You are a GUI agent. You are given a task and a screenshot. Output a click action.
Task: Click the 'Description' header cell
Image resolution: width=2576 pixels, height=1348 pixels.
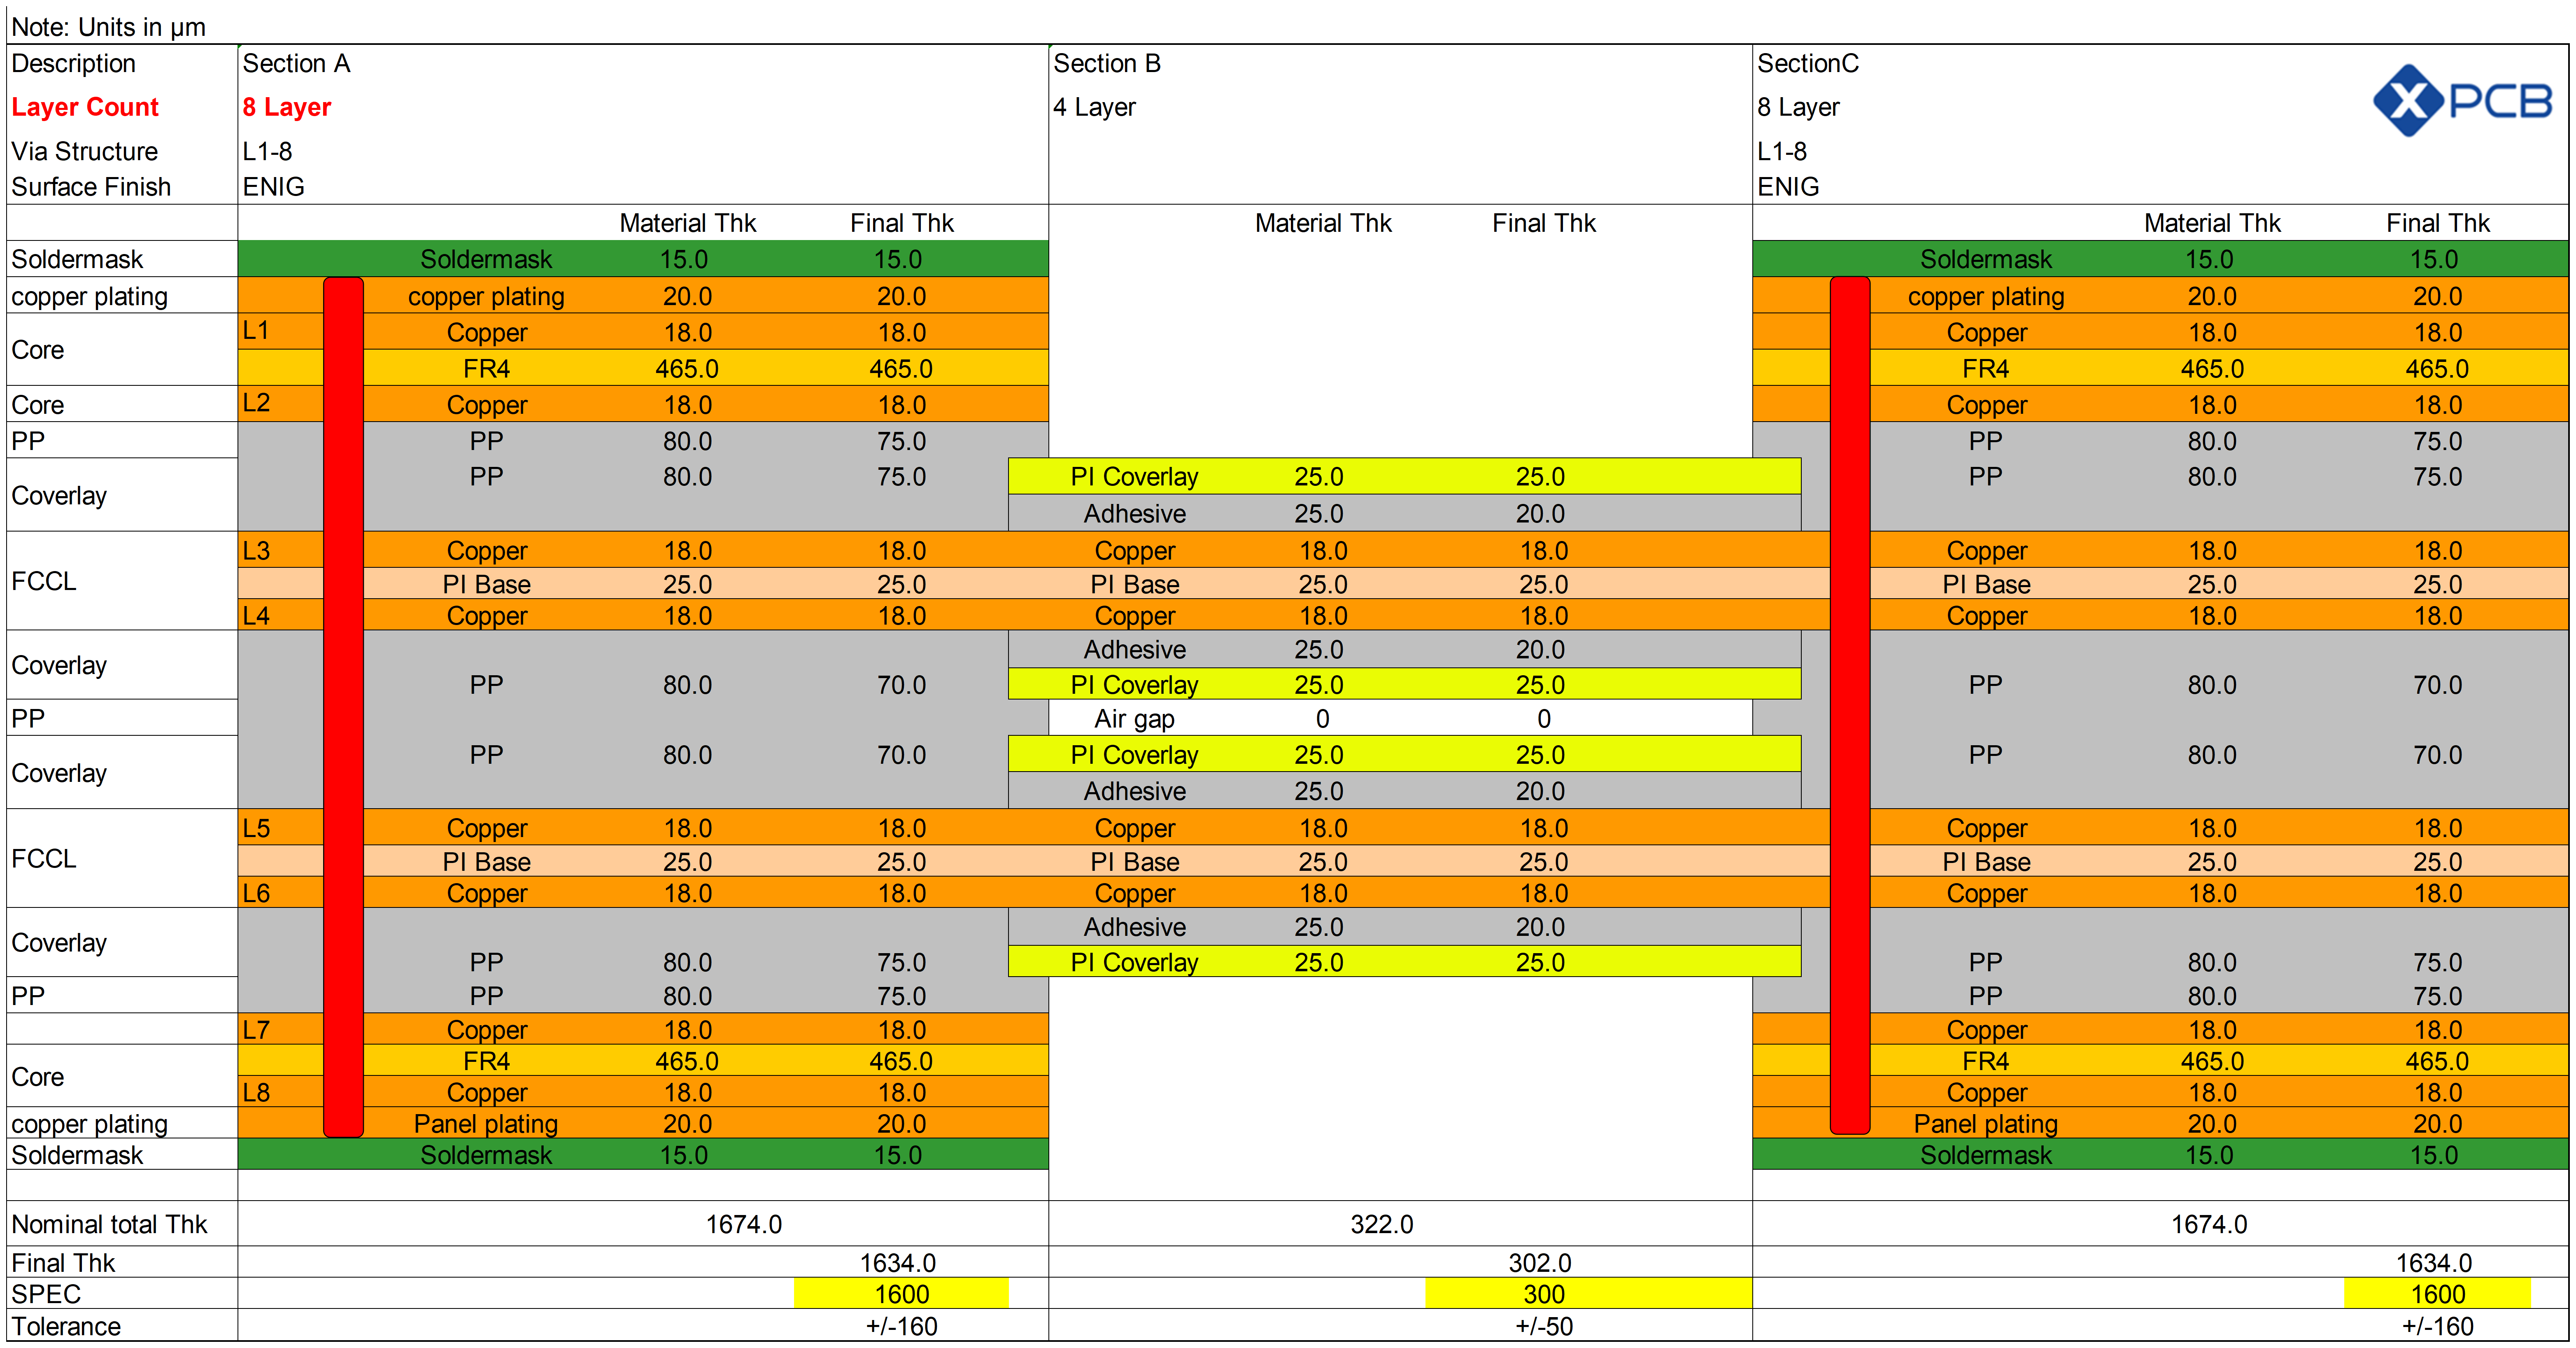pyautogui.click(x=73, y=63)
